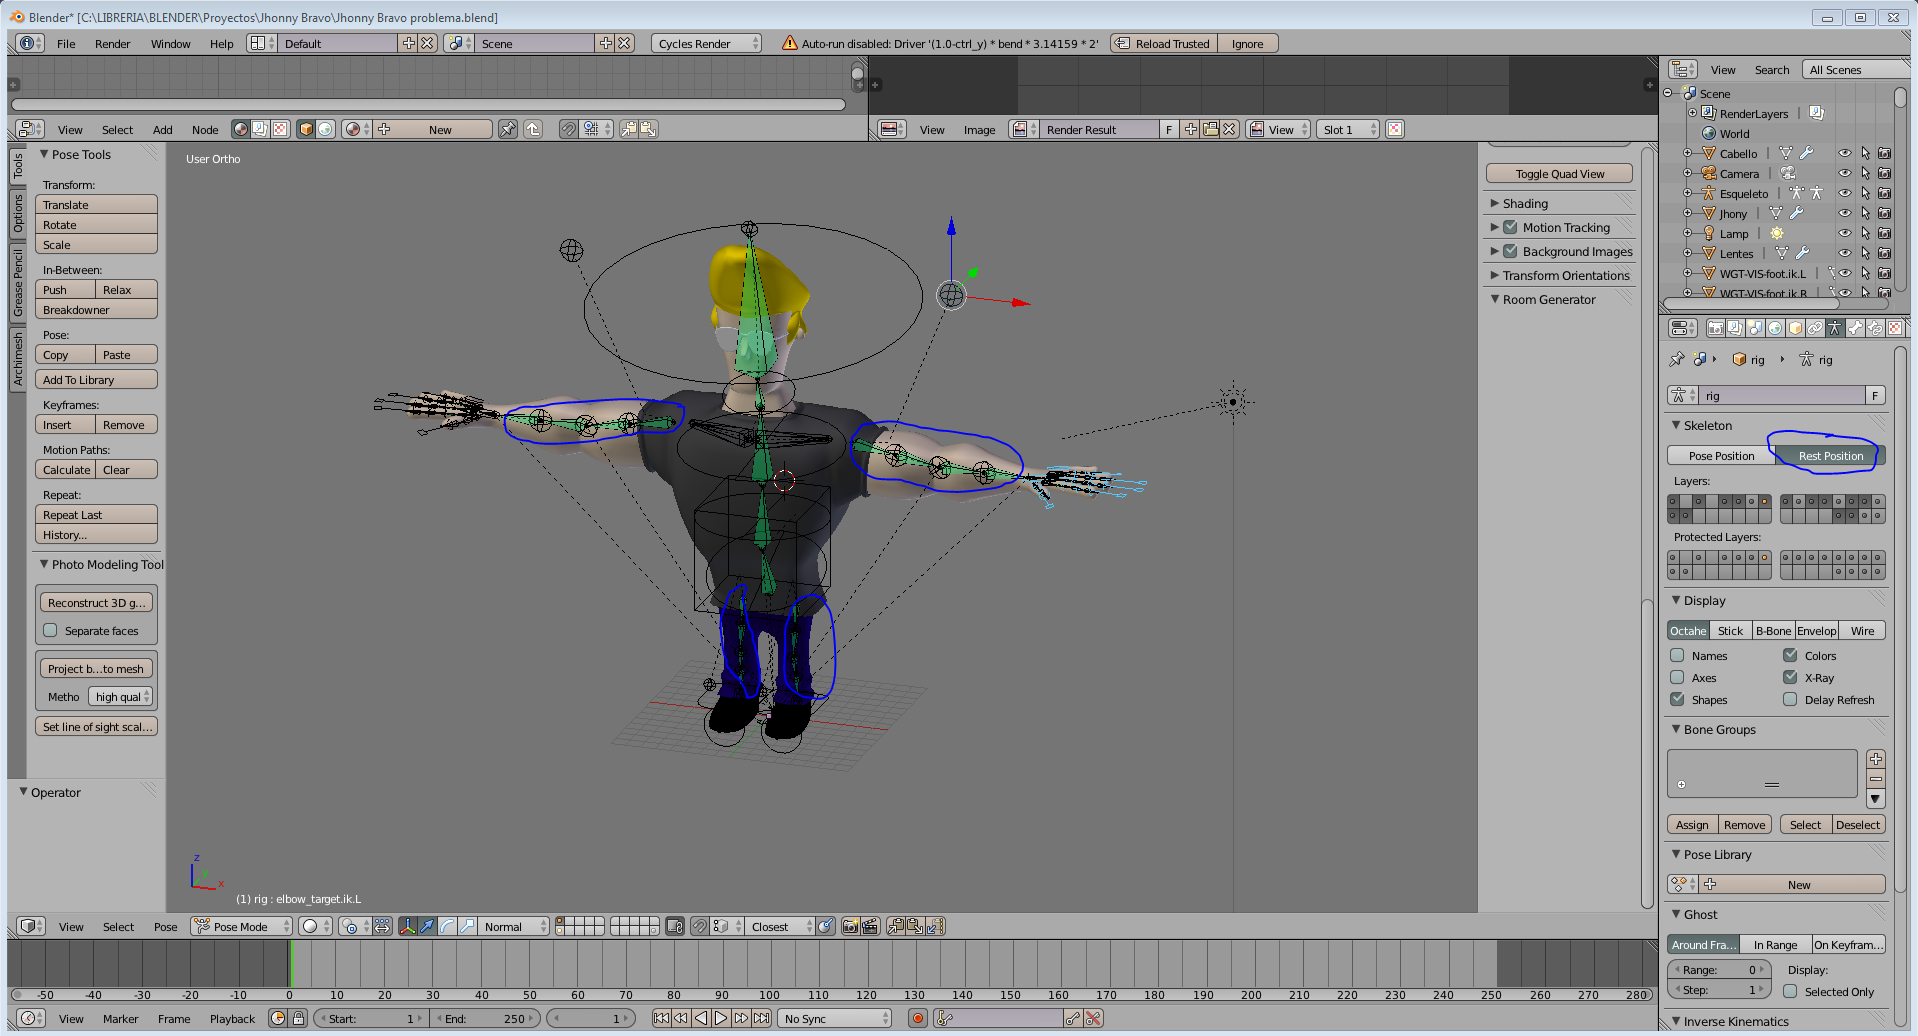Open the Object Constraints chain-link tab
The width and height of the screenshot is (1918, 1036).
pyautogui.click(x=1815, y=328)
